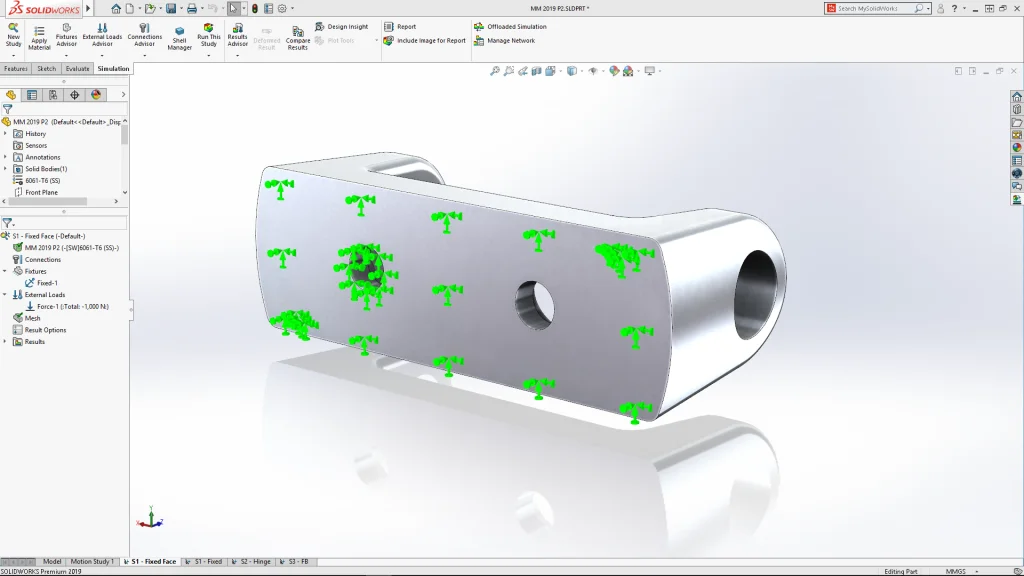The width and height of the screenshot is (1024, 576).
Task: Switch to the Evaluate tab
Action: click(77, 69)
